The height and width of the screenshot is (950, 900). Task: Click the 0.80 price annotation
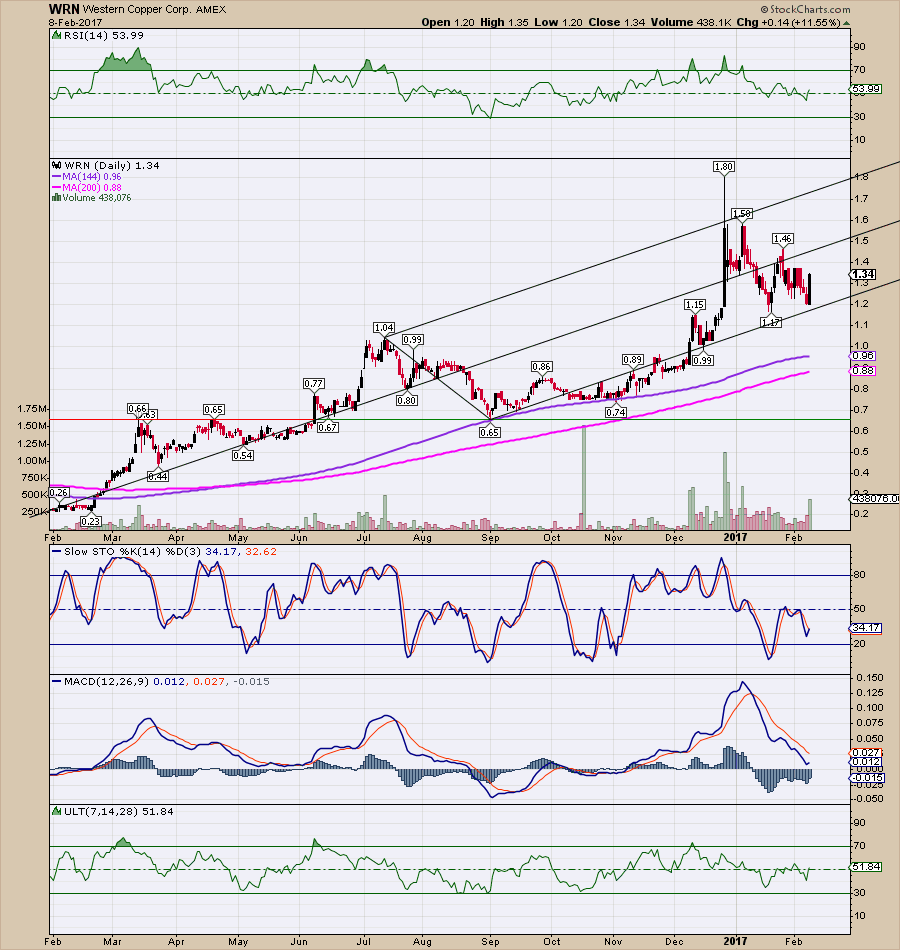(x=407, y=400)
